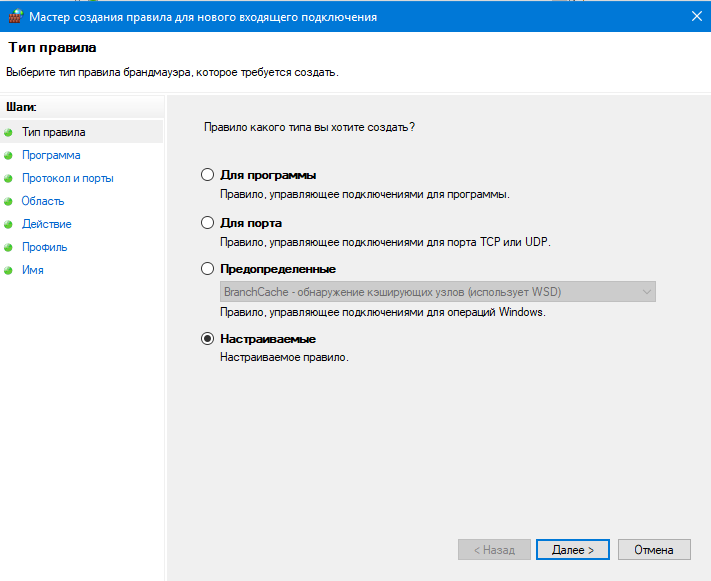Viewport: 711px width, 581px height.
Task: Click the green bullet next to Профиль
Action: tap(9, 247)
